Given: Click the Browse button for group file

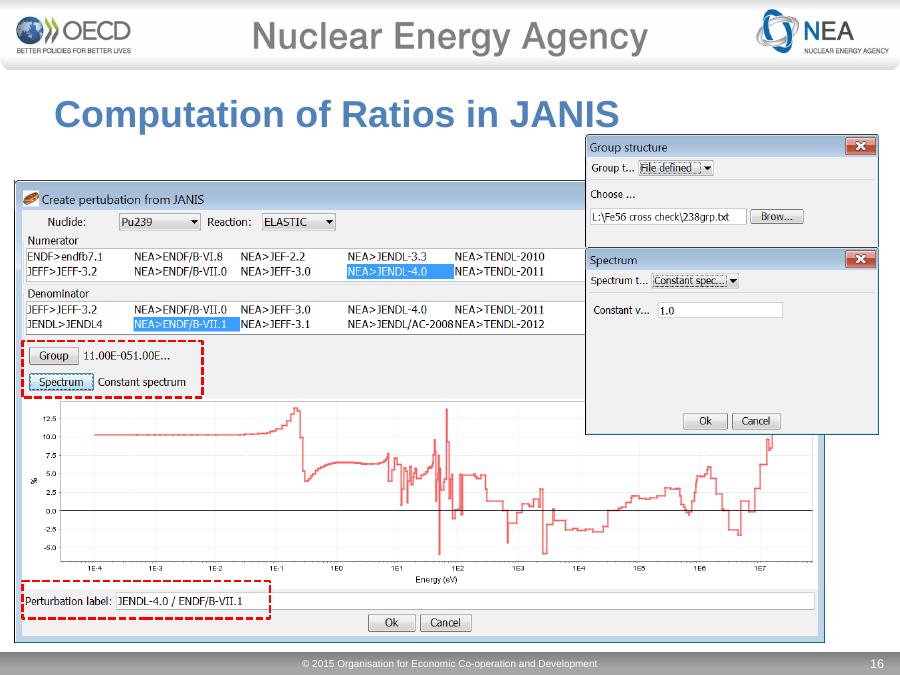Looking at the screenshot, I should pos(776,216).
